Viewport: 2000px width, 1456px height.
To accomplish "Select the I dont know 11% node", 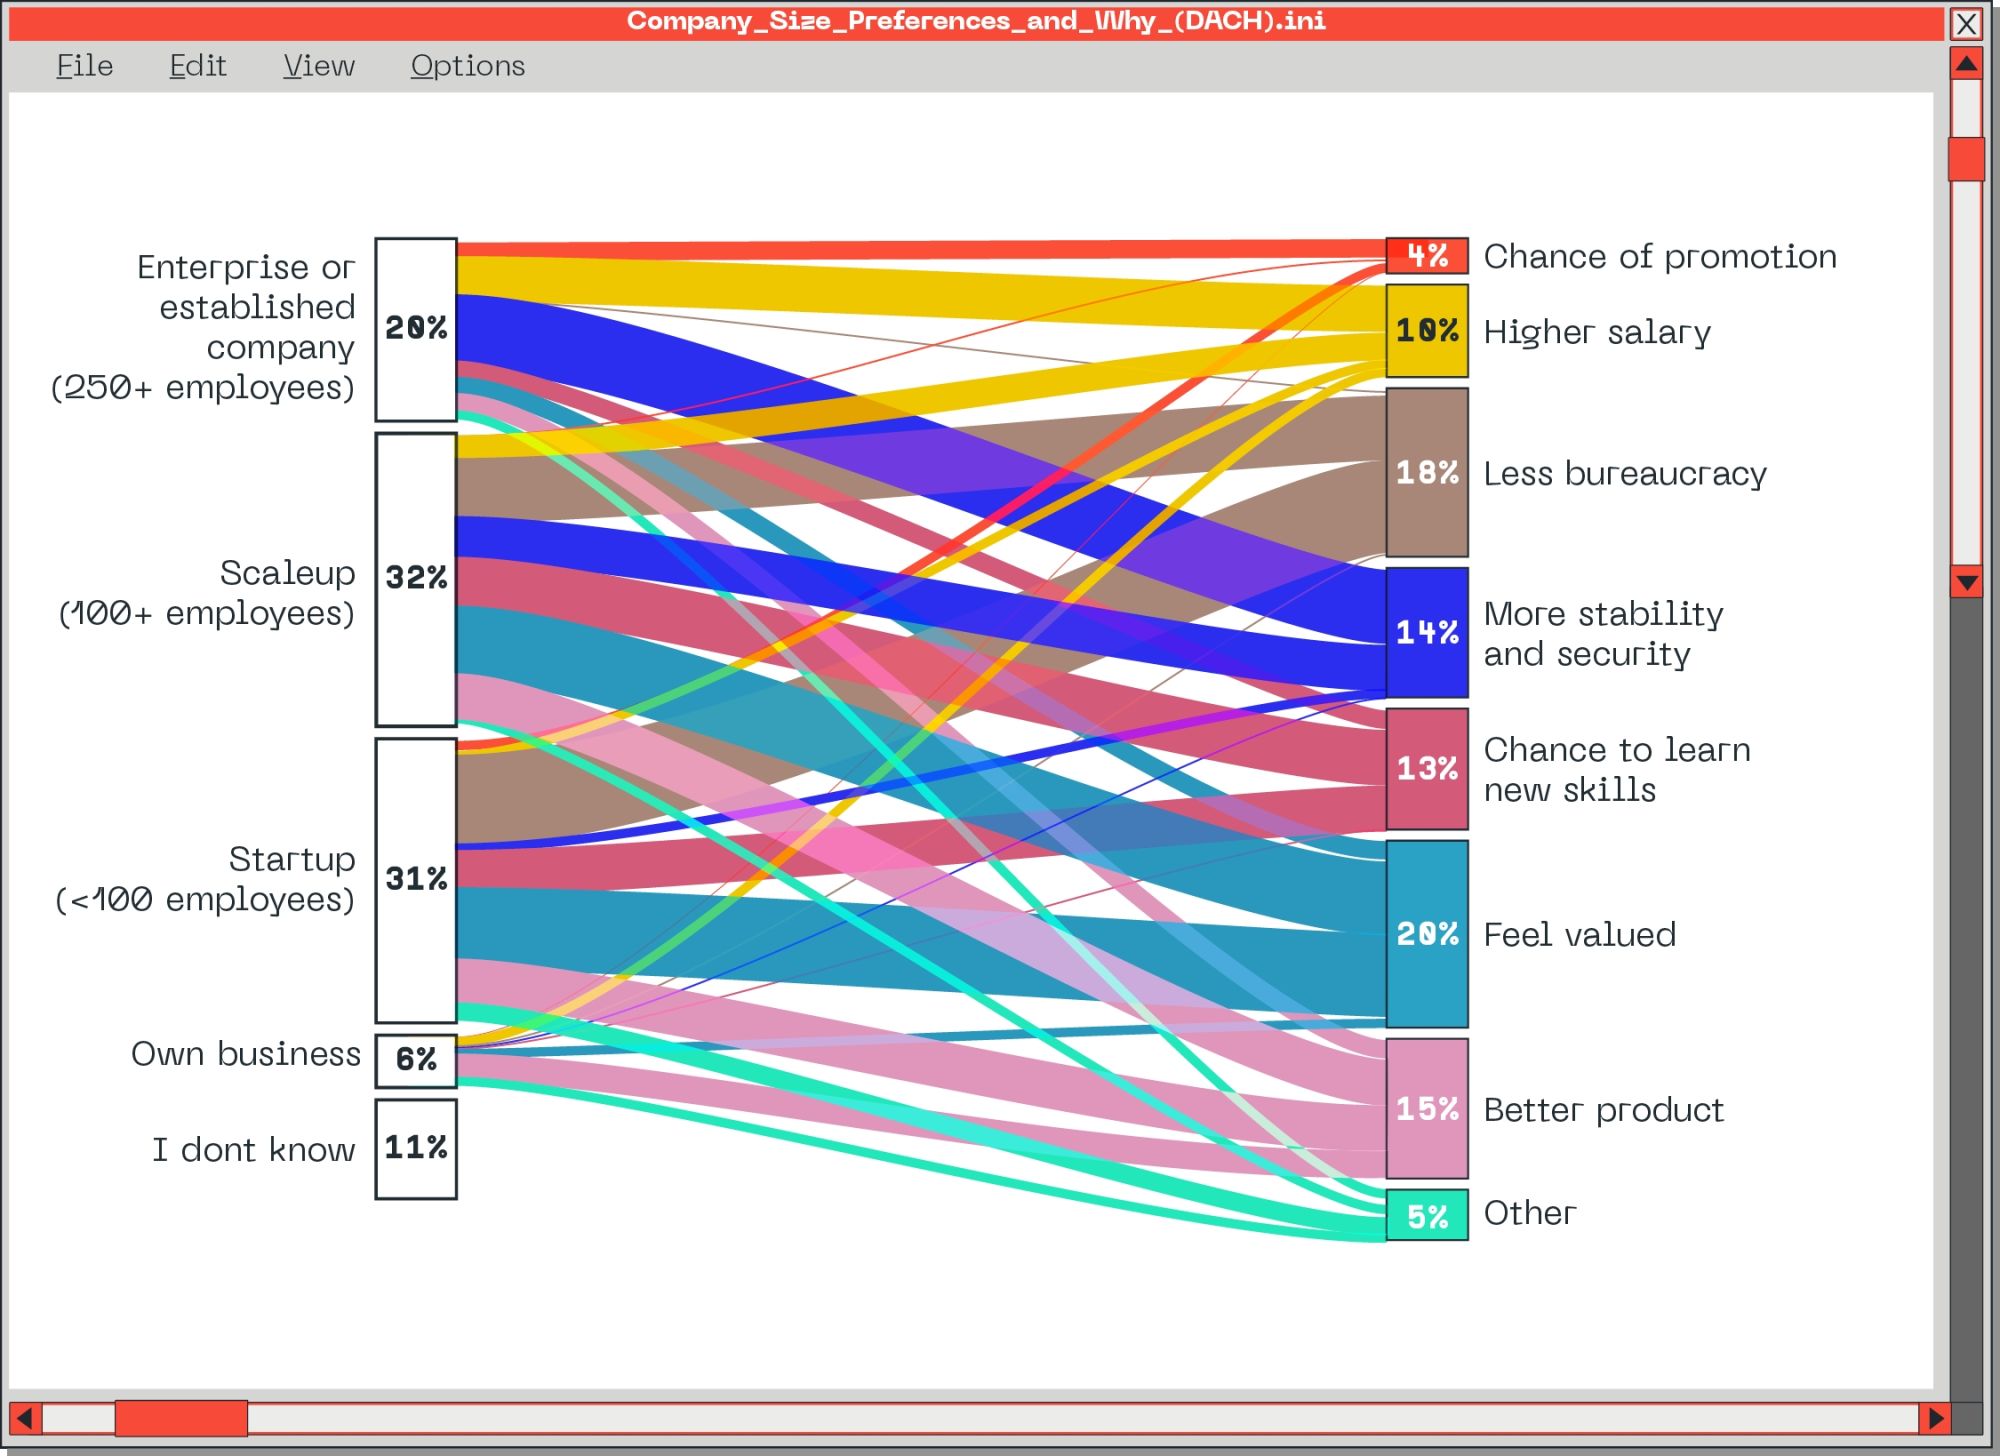I will 416,1149.
